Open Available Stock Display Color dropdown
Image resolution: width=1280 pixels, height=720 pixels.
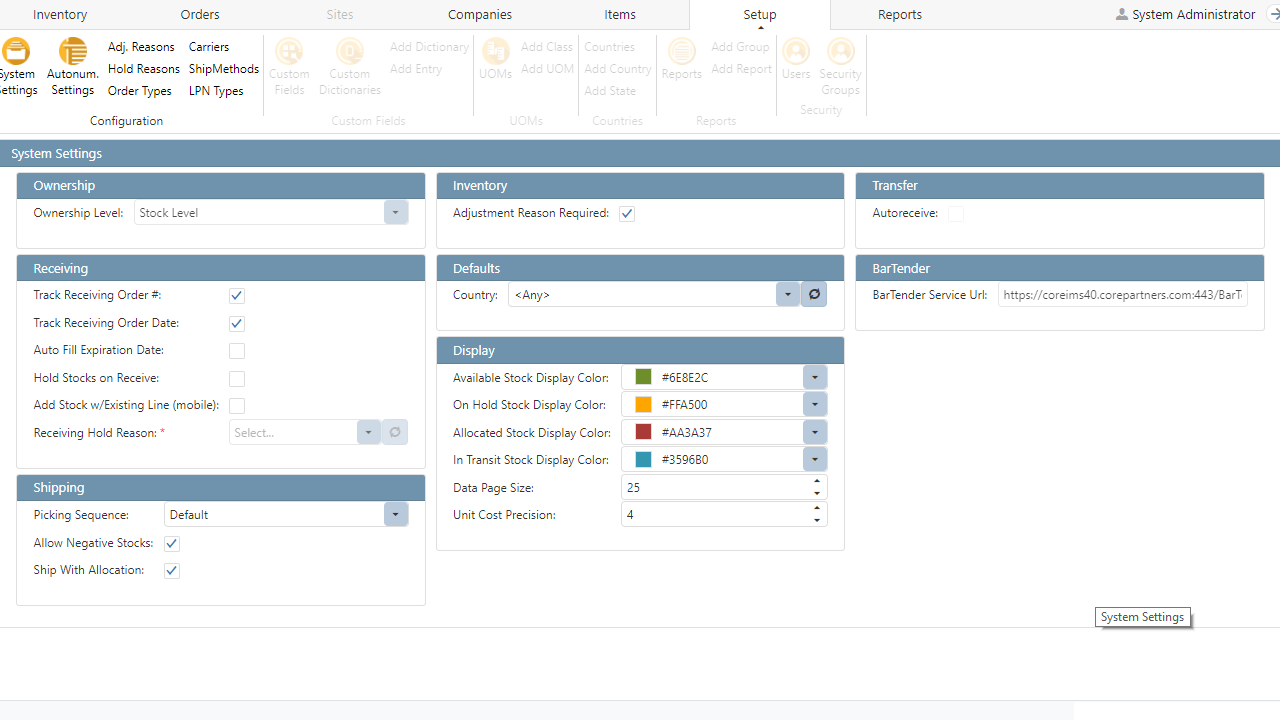coord(815,378)
